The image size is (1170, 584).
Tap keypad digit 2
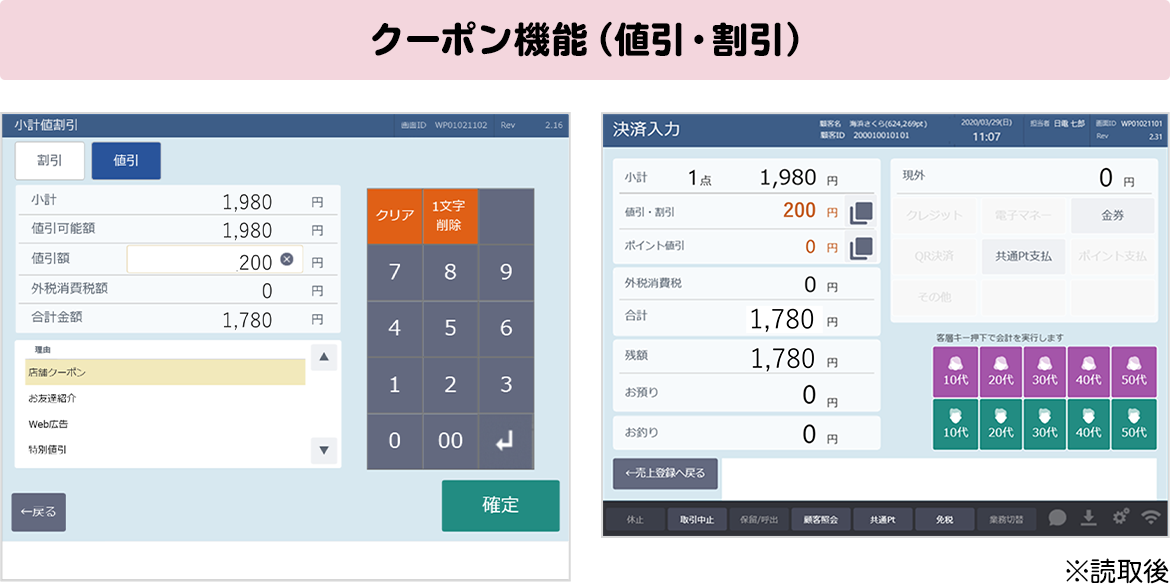pos(450,385)
